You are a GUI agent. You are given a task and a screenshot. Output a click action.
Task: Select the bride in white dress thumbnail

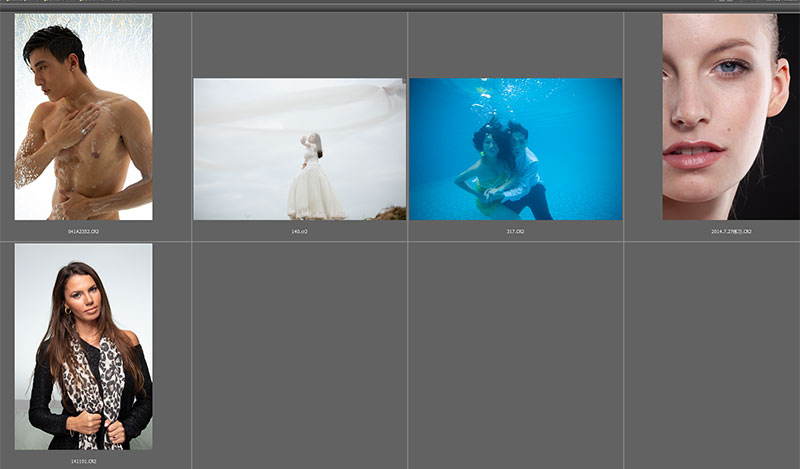(300, 149)
